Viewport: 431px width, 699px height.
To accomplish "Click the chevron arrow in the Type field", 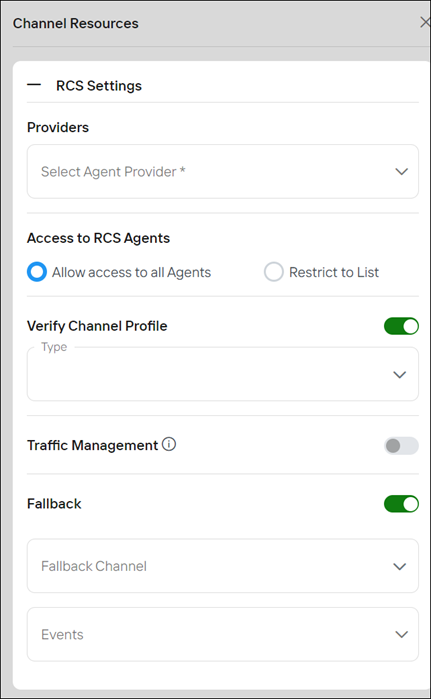I will (400, 374).
